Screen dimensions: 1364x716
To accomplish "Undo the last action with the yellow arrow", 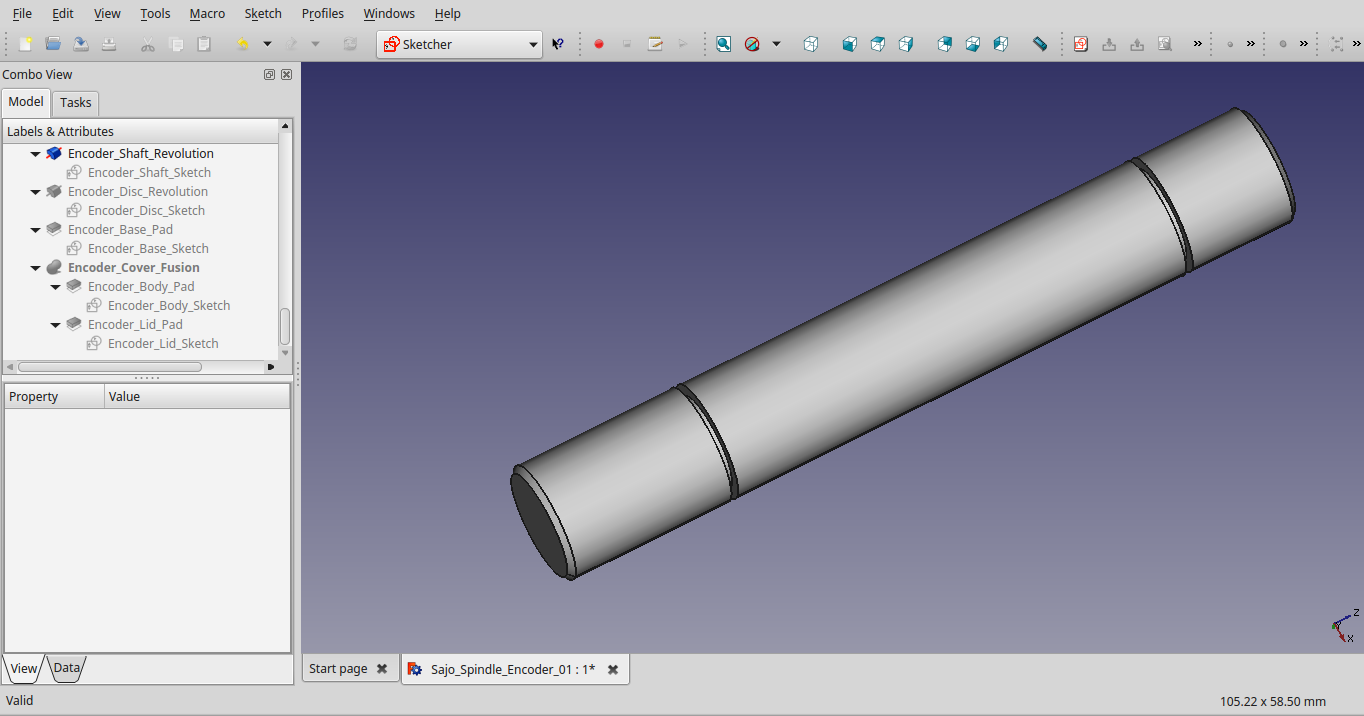I will coord(243,44).
